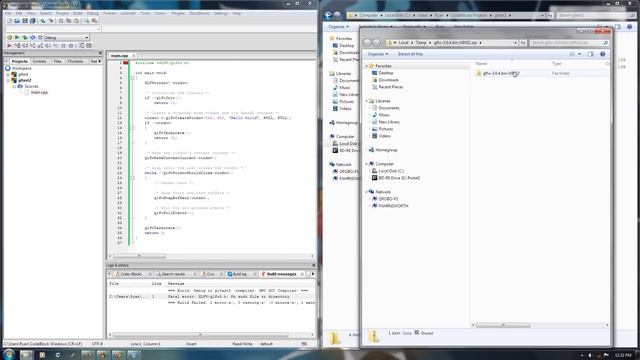Open the Build menu in Code::Blocks

click(78, 13)
